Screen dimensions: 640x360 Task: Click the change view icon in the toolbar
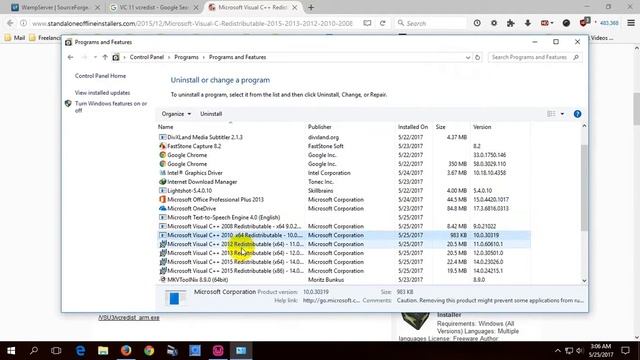pyautogui.click(x=551, y=114)
